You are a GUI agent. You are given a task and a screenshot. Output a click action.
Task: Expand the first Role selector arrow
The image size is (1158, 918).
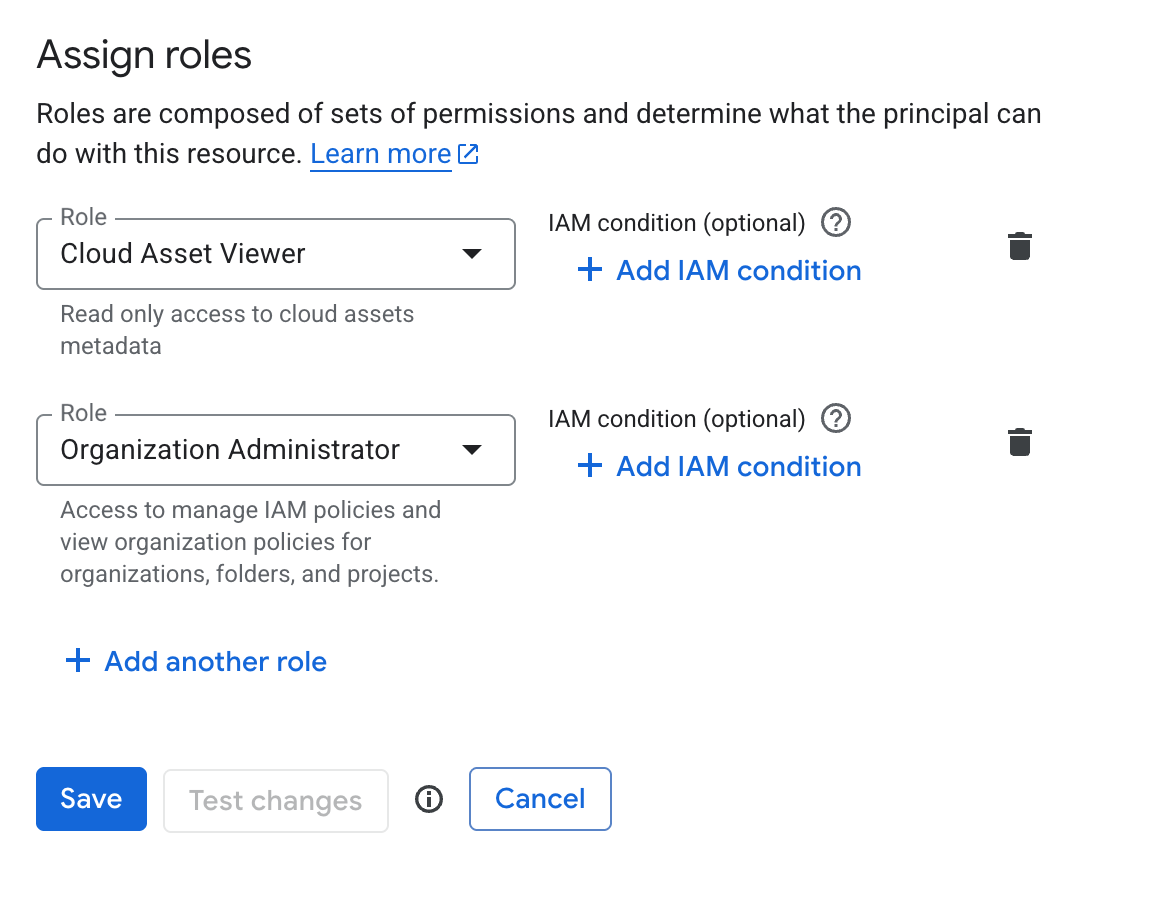tap(471, 254)
